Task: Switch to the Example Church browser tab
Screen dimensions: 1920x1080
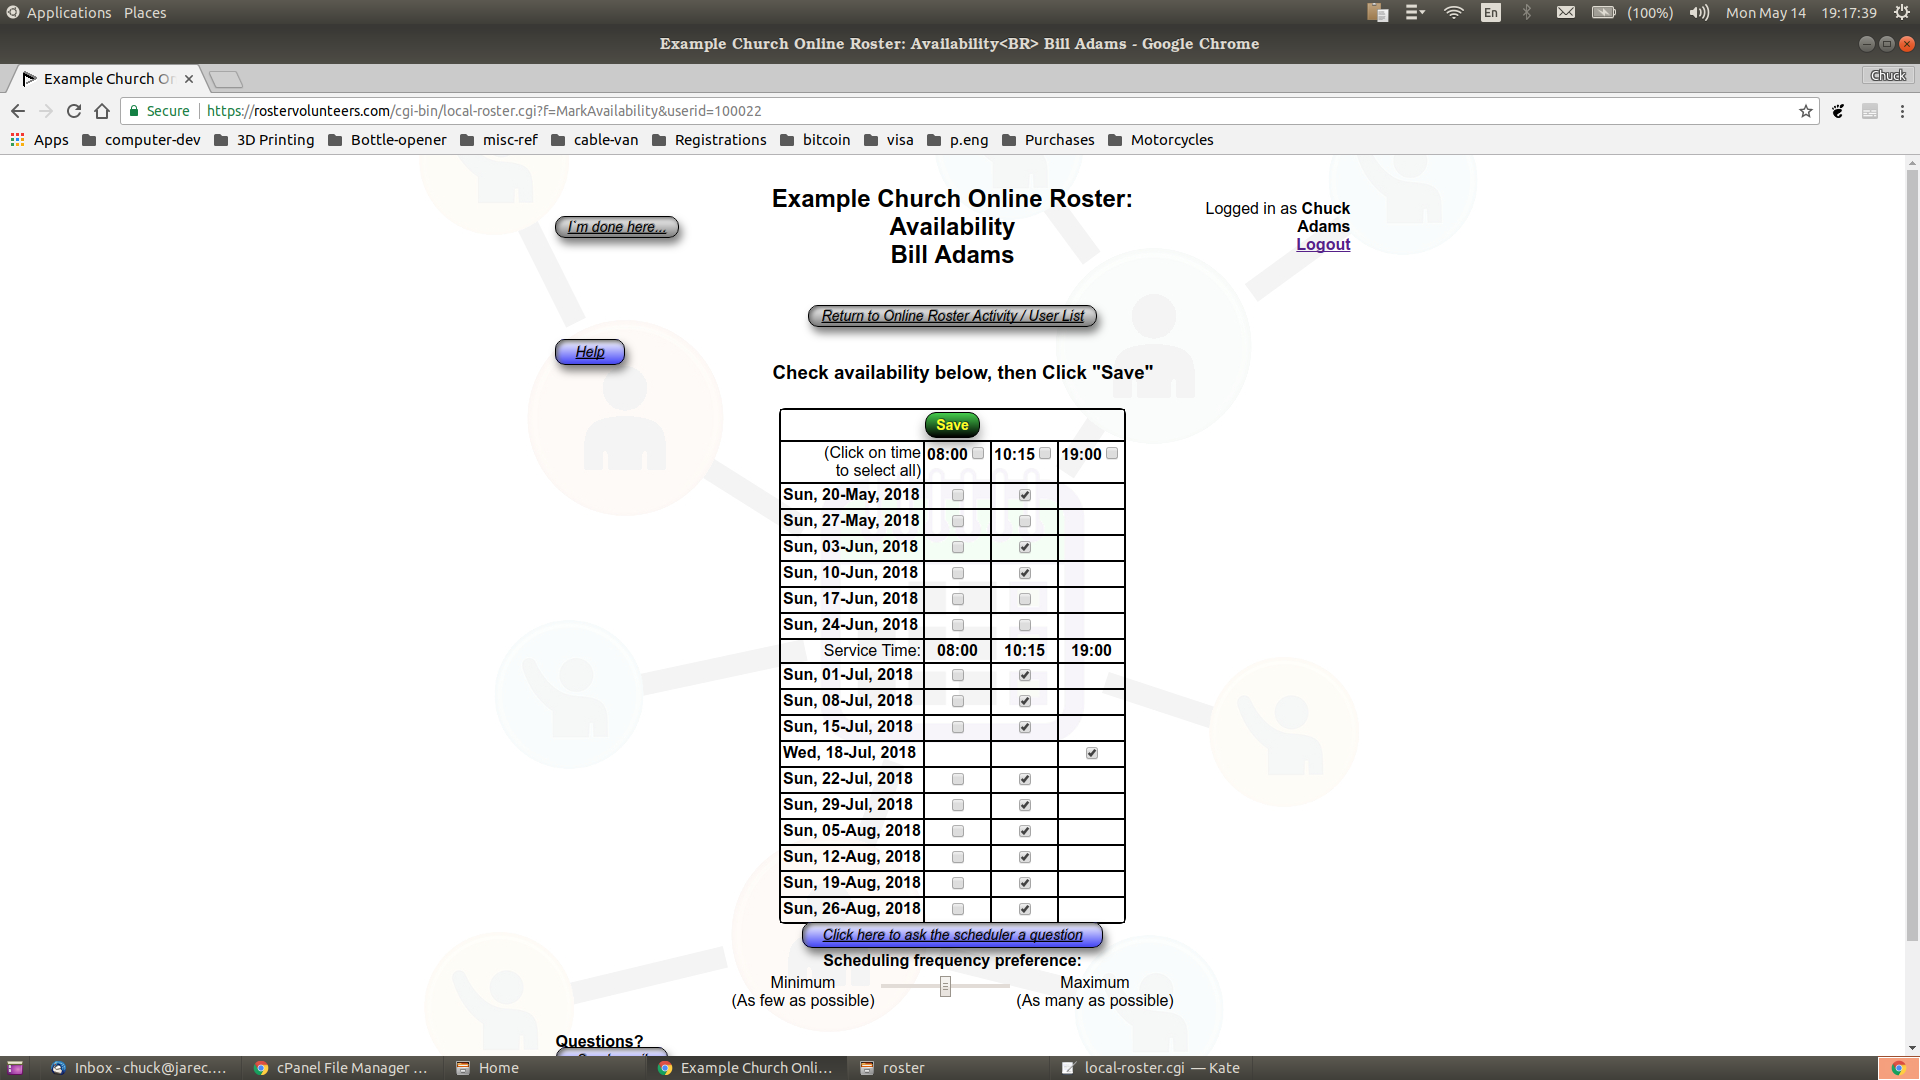Action: [x=100, y=78]
